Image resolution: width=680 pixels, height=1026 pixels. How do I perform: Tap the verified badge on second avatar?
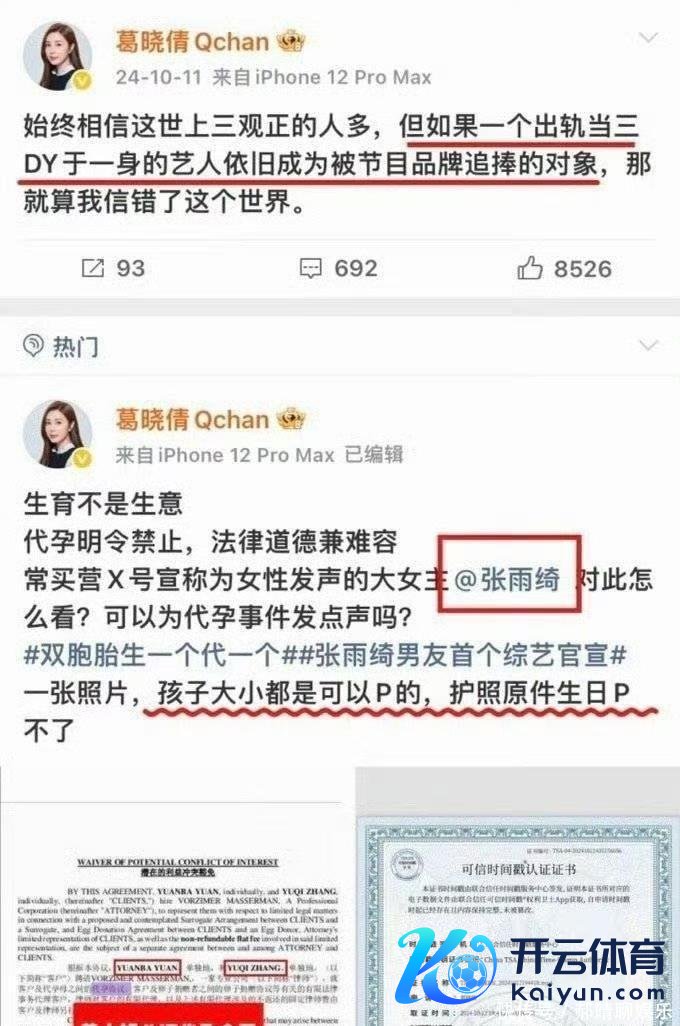coord(82,459)
